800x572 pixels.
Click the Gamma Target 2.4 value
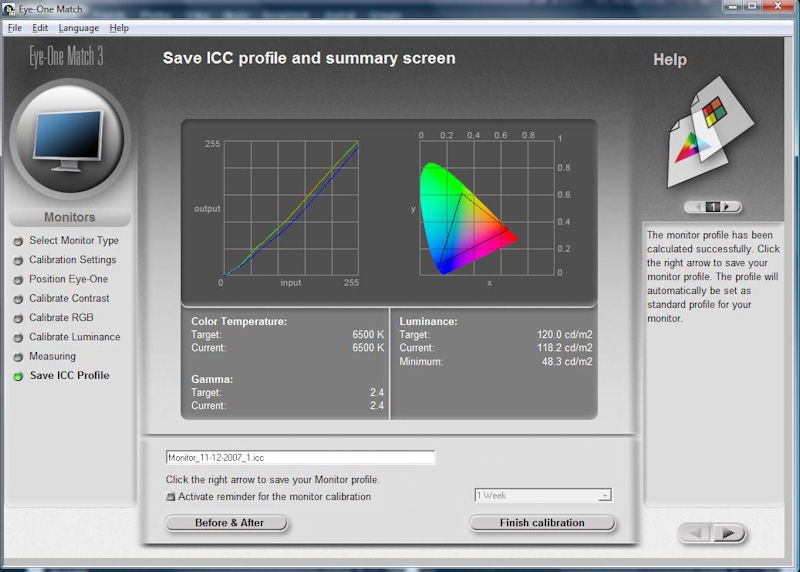tap(377, 392)
